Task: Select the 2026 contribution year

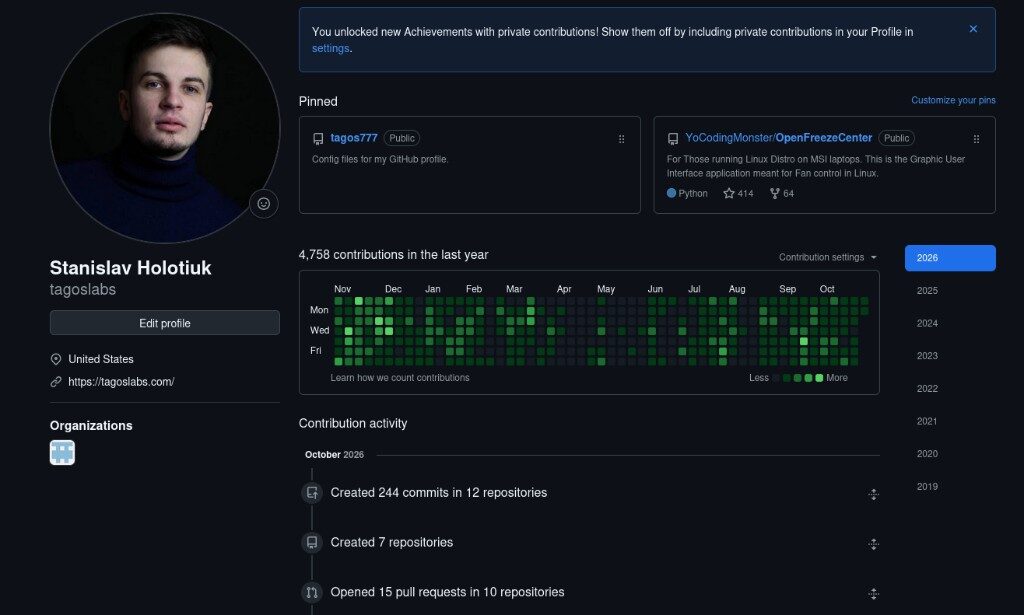Action: pyautogui.click(x=950, y=258)
